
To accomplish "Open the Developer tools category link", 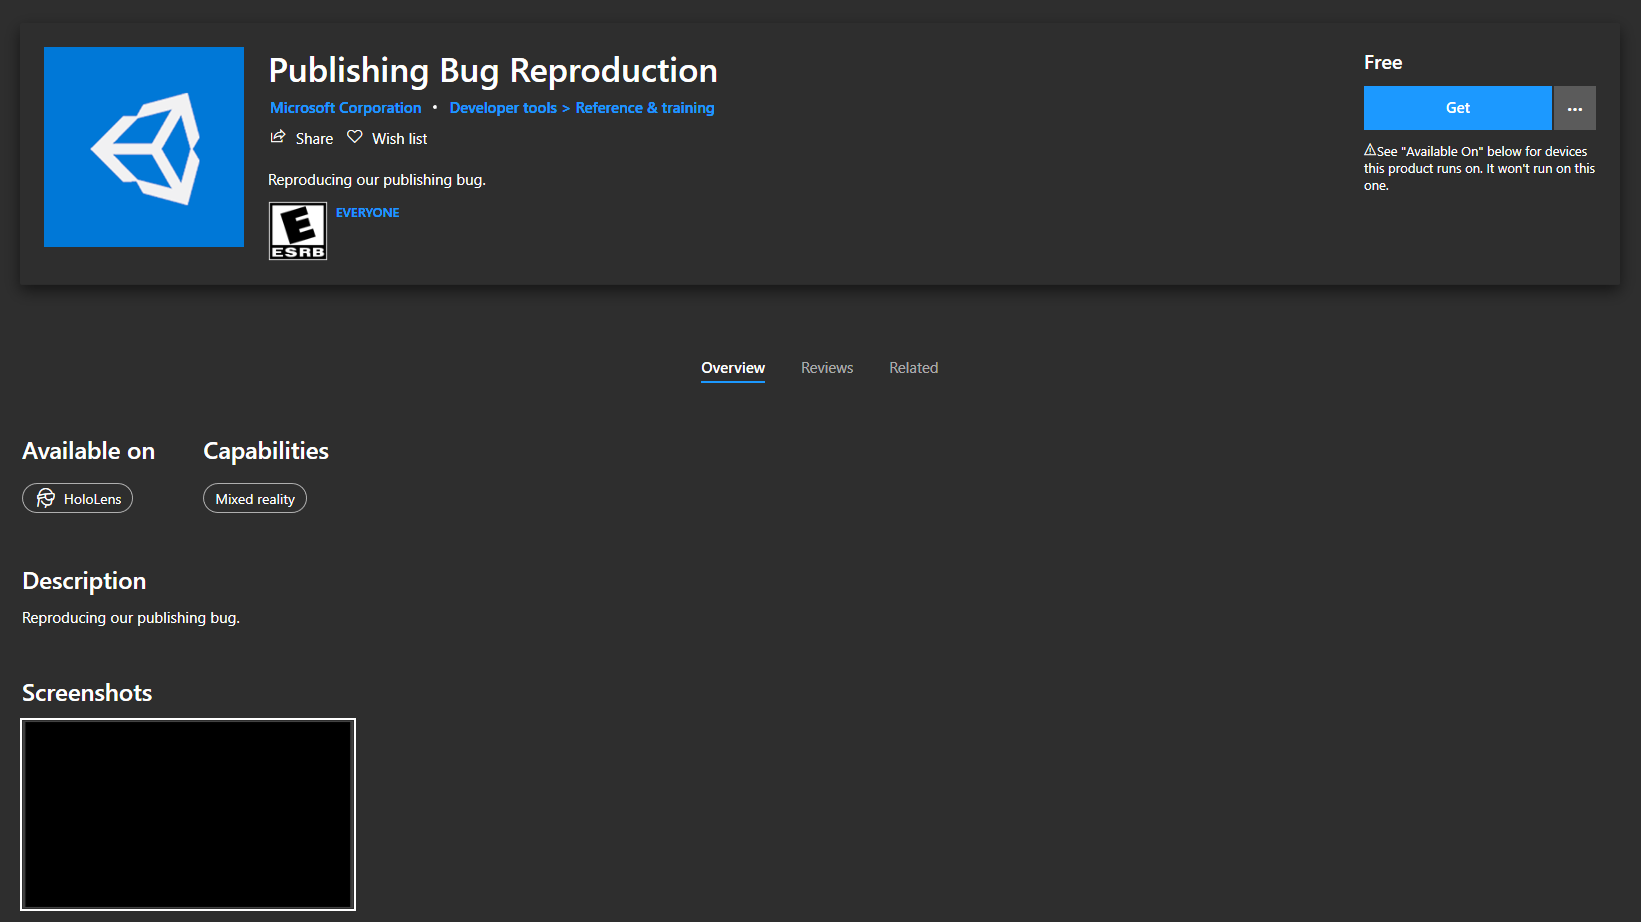I will tap(503, 108).
